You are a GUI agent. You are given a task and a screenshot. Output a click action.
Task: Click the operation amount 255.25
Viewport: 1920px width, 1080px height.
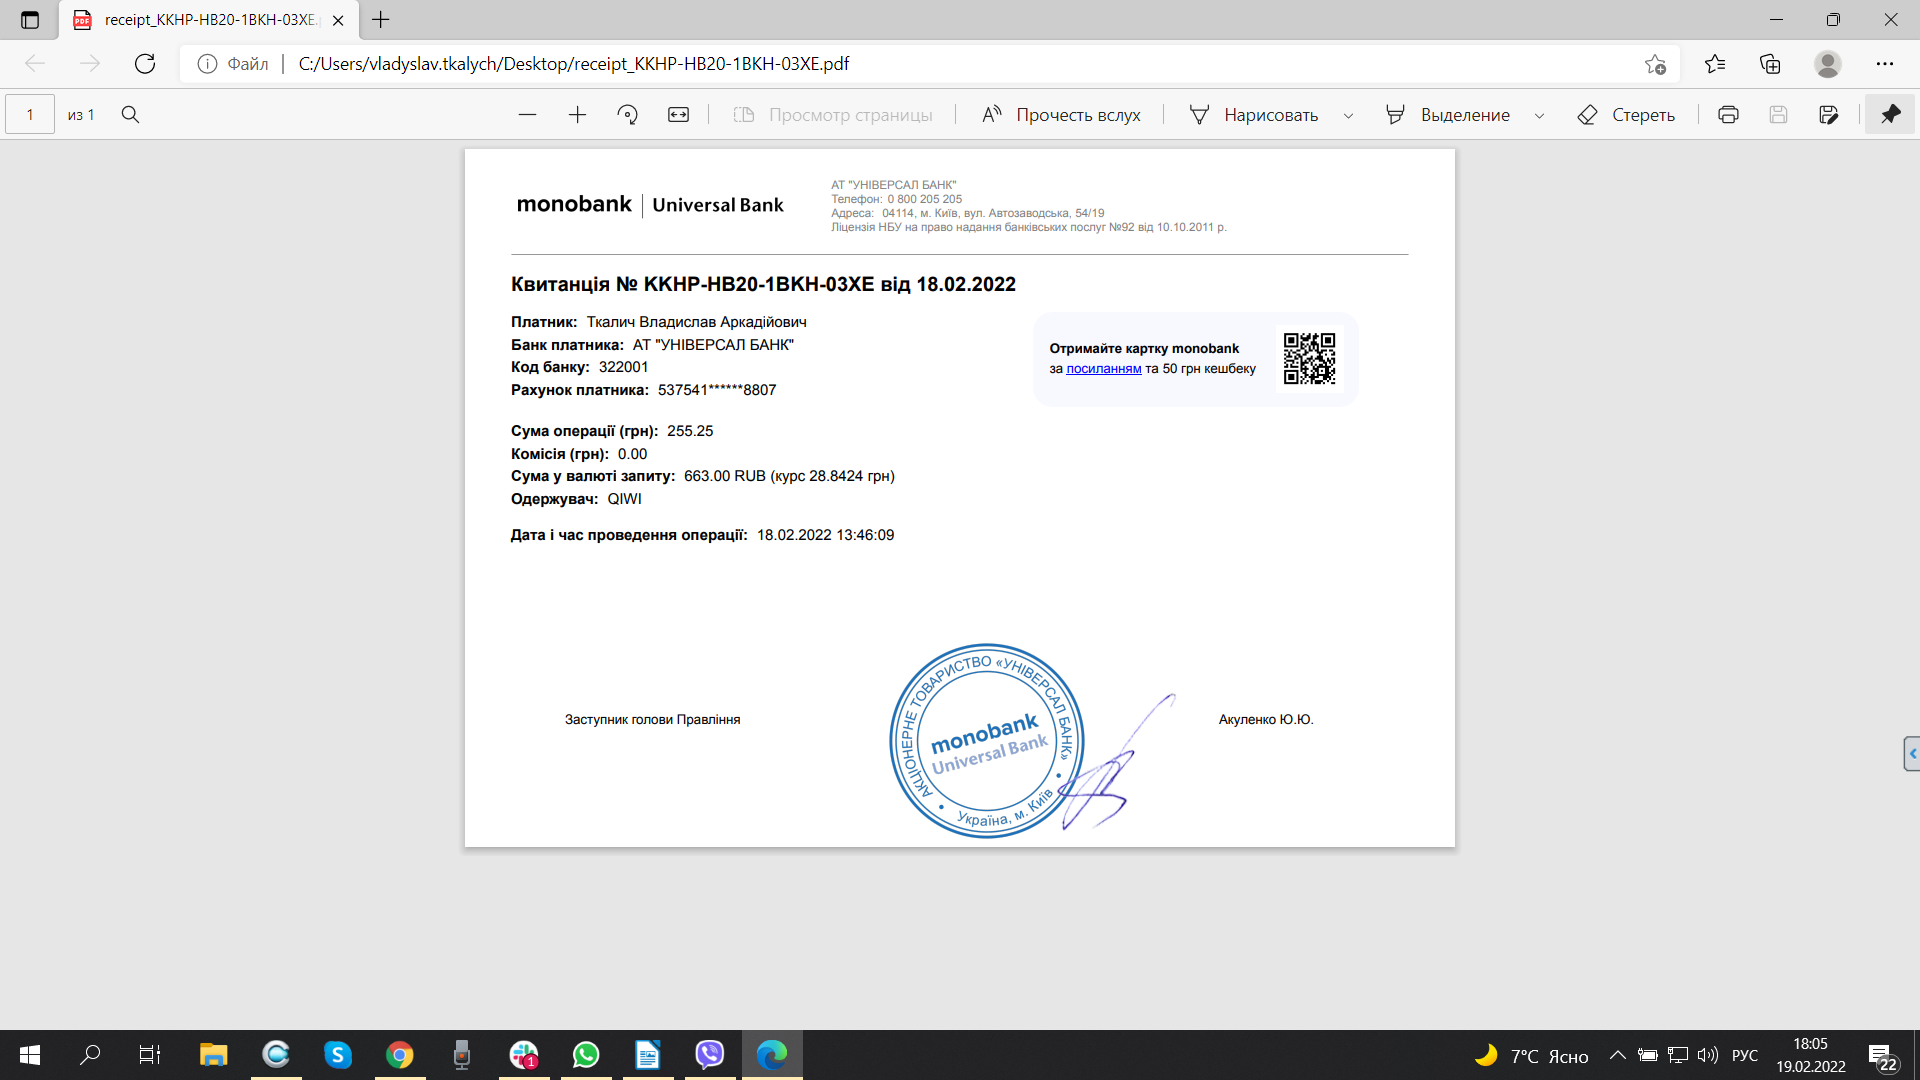(690, 431)
